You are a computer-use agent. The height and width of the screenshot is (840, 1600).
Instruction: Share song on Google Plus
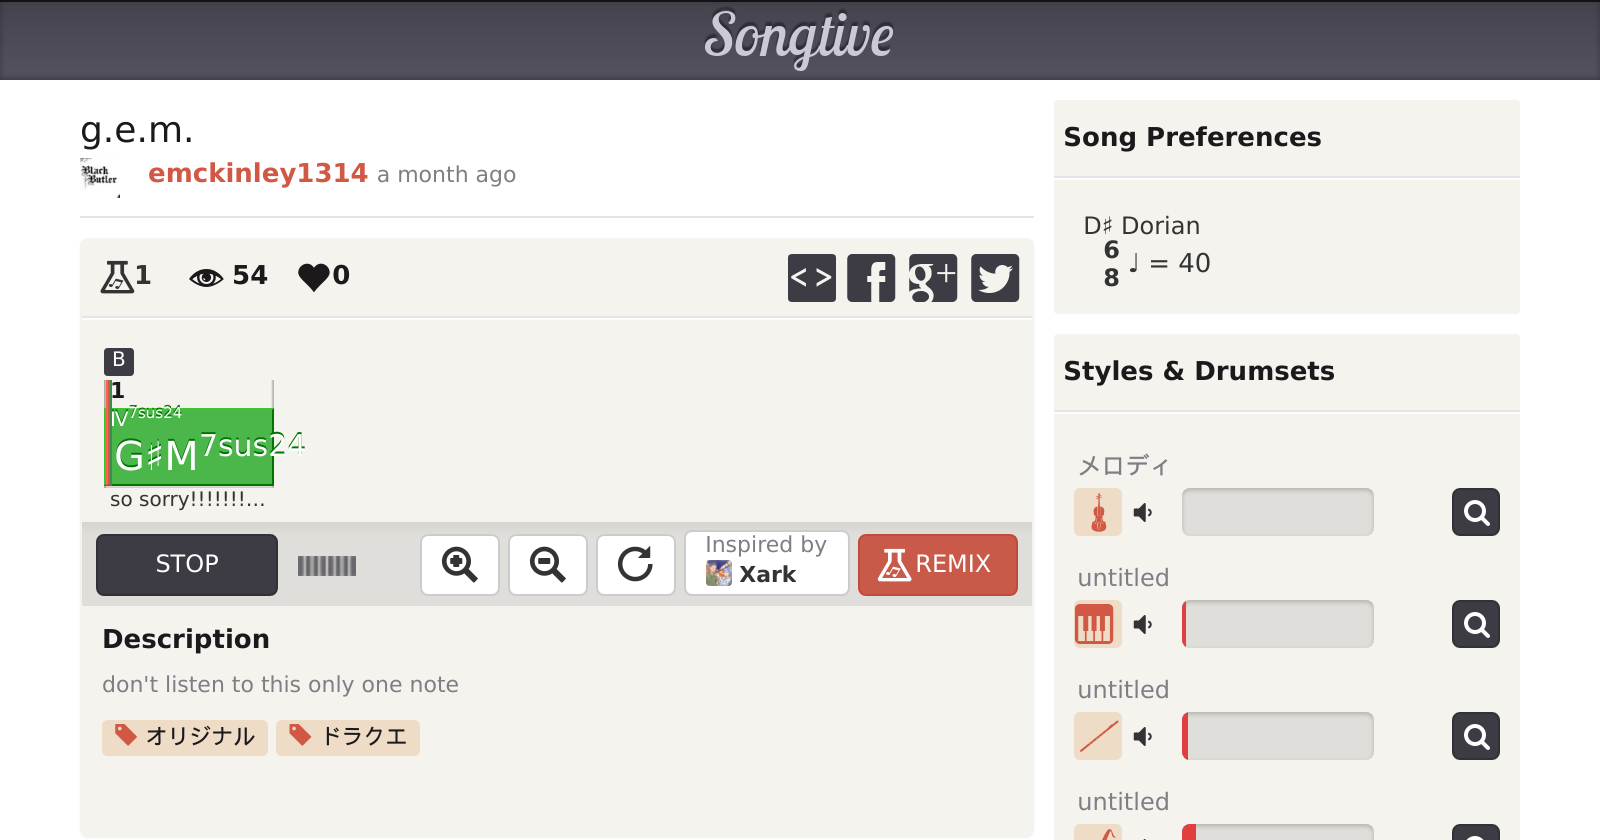(x=932, y=278)
